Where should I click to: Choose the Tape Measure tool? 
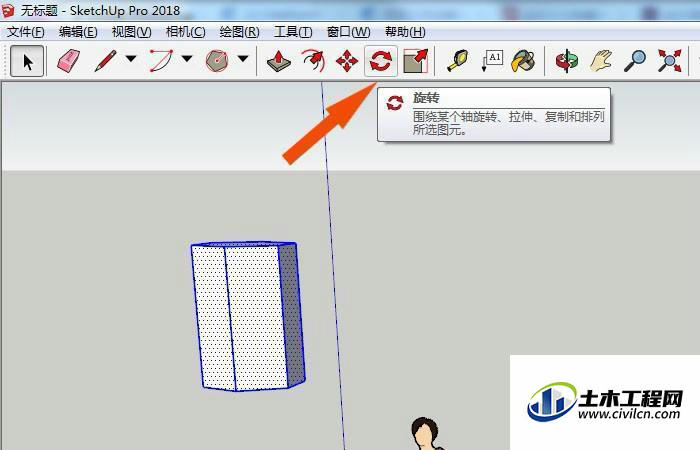(458, 61)
